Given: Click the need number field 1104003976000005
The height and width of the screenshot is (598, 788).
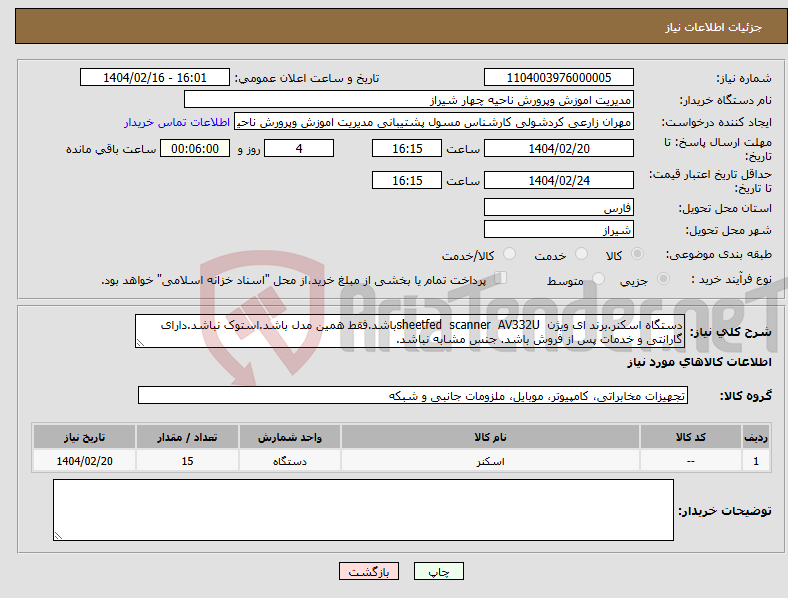Looking at the screenshot, I should (x=559, y=77).
